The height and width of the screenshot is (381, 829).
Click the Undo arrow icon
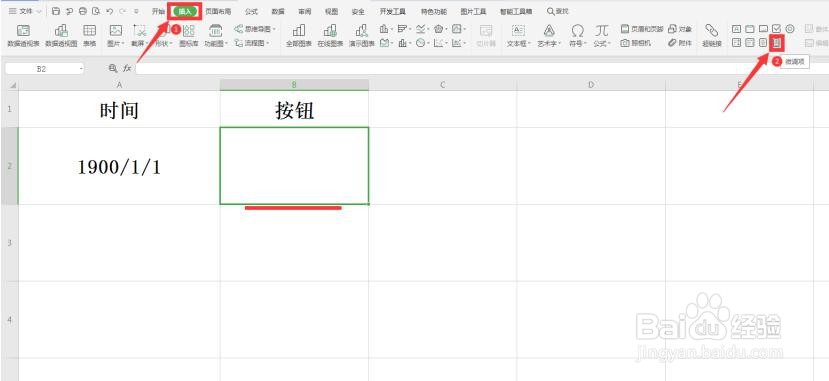click(109, 11)
